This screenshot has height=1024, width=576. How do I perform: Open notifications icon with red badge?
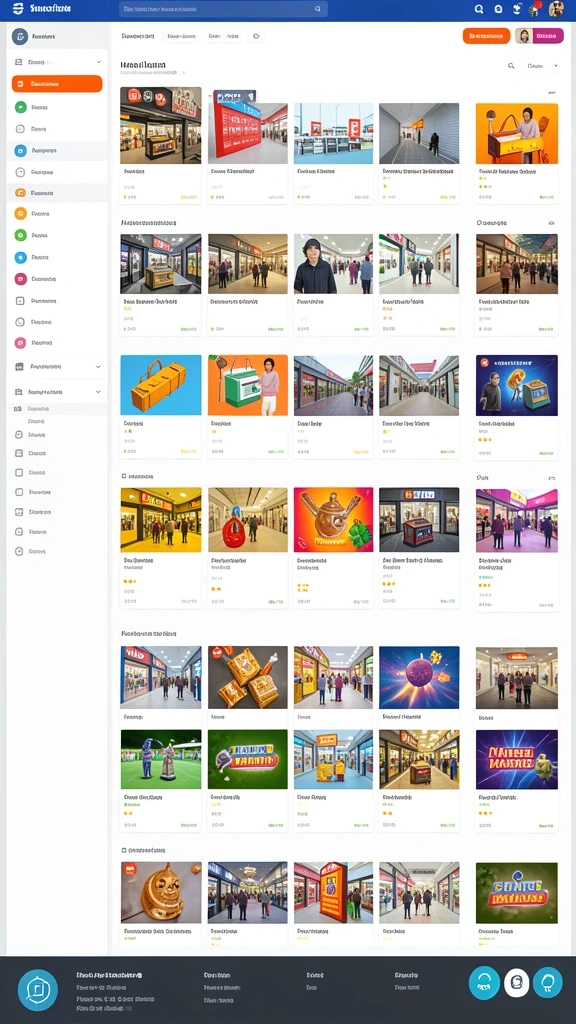535,9
